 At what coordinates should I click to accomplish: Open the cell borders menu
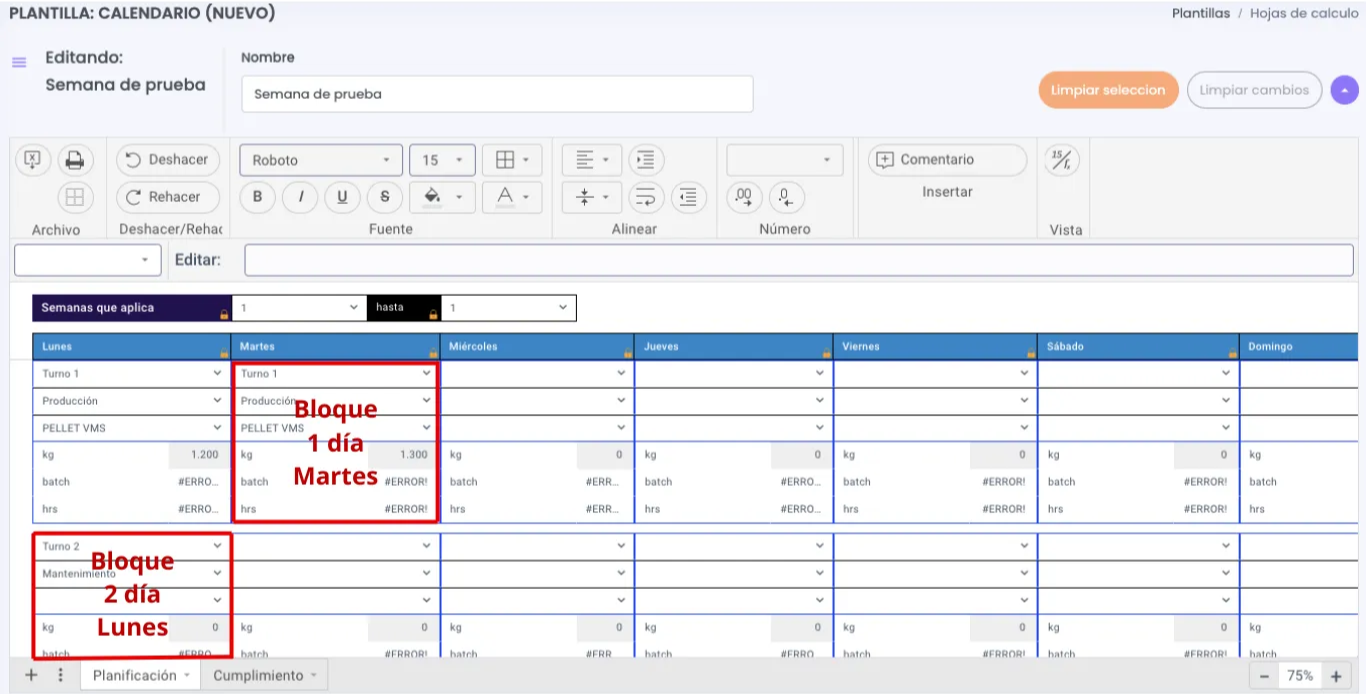click(512, 160)
